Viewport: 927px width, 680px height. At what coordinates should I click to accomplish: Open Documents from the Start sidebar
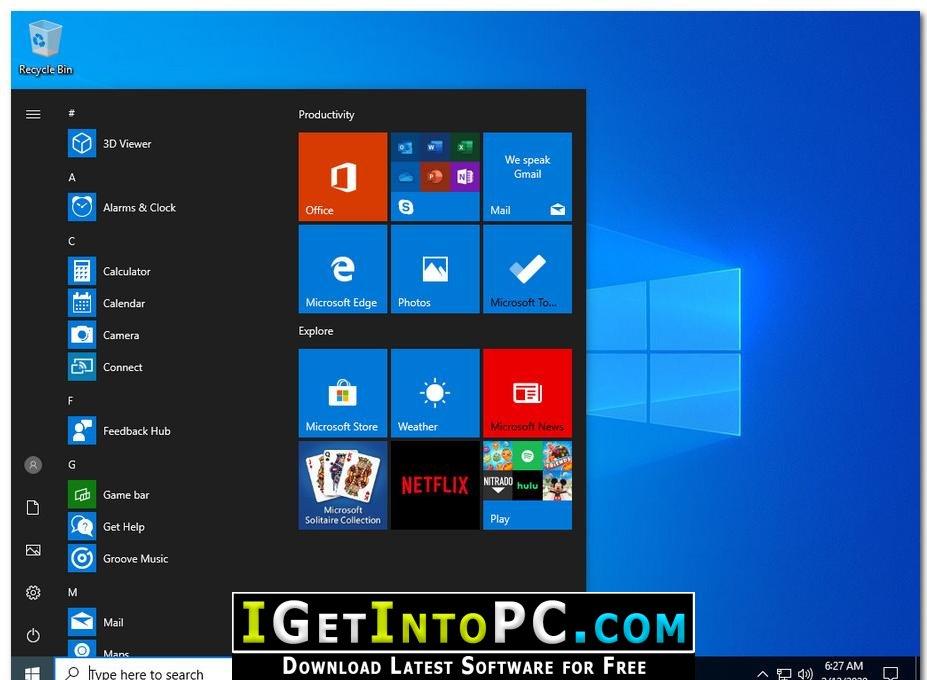click(x=33, y=508)
